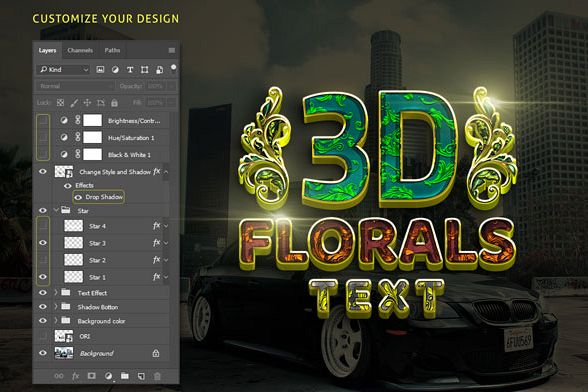This screenshot has height=392, width=588.
Task: Click the Opacity value field
Action: click(155, 86)
